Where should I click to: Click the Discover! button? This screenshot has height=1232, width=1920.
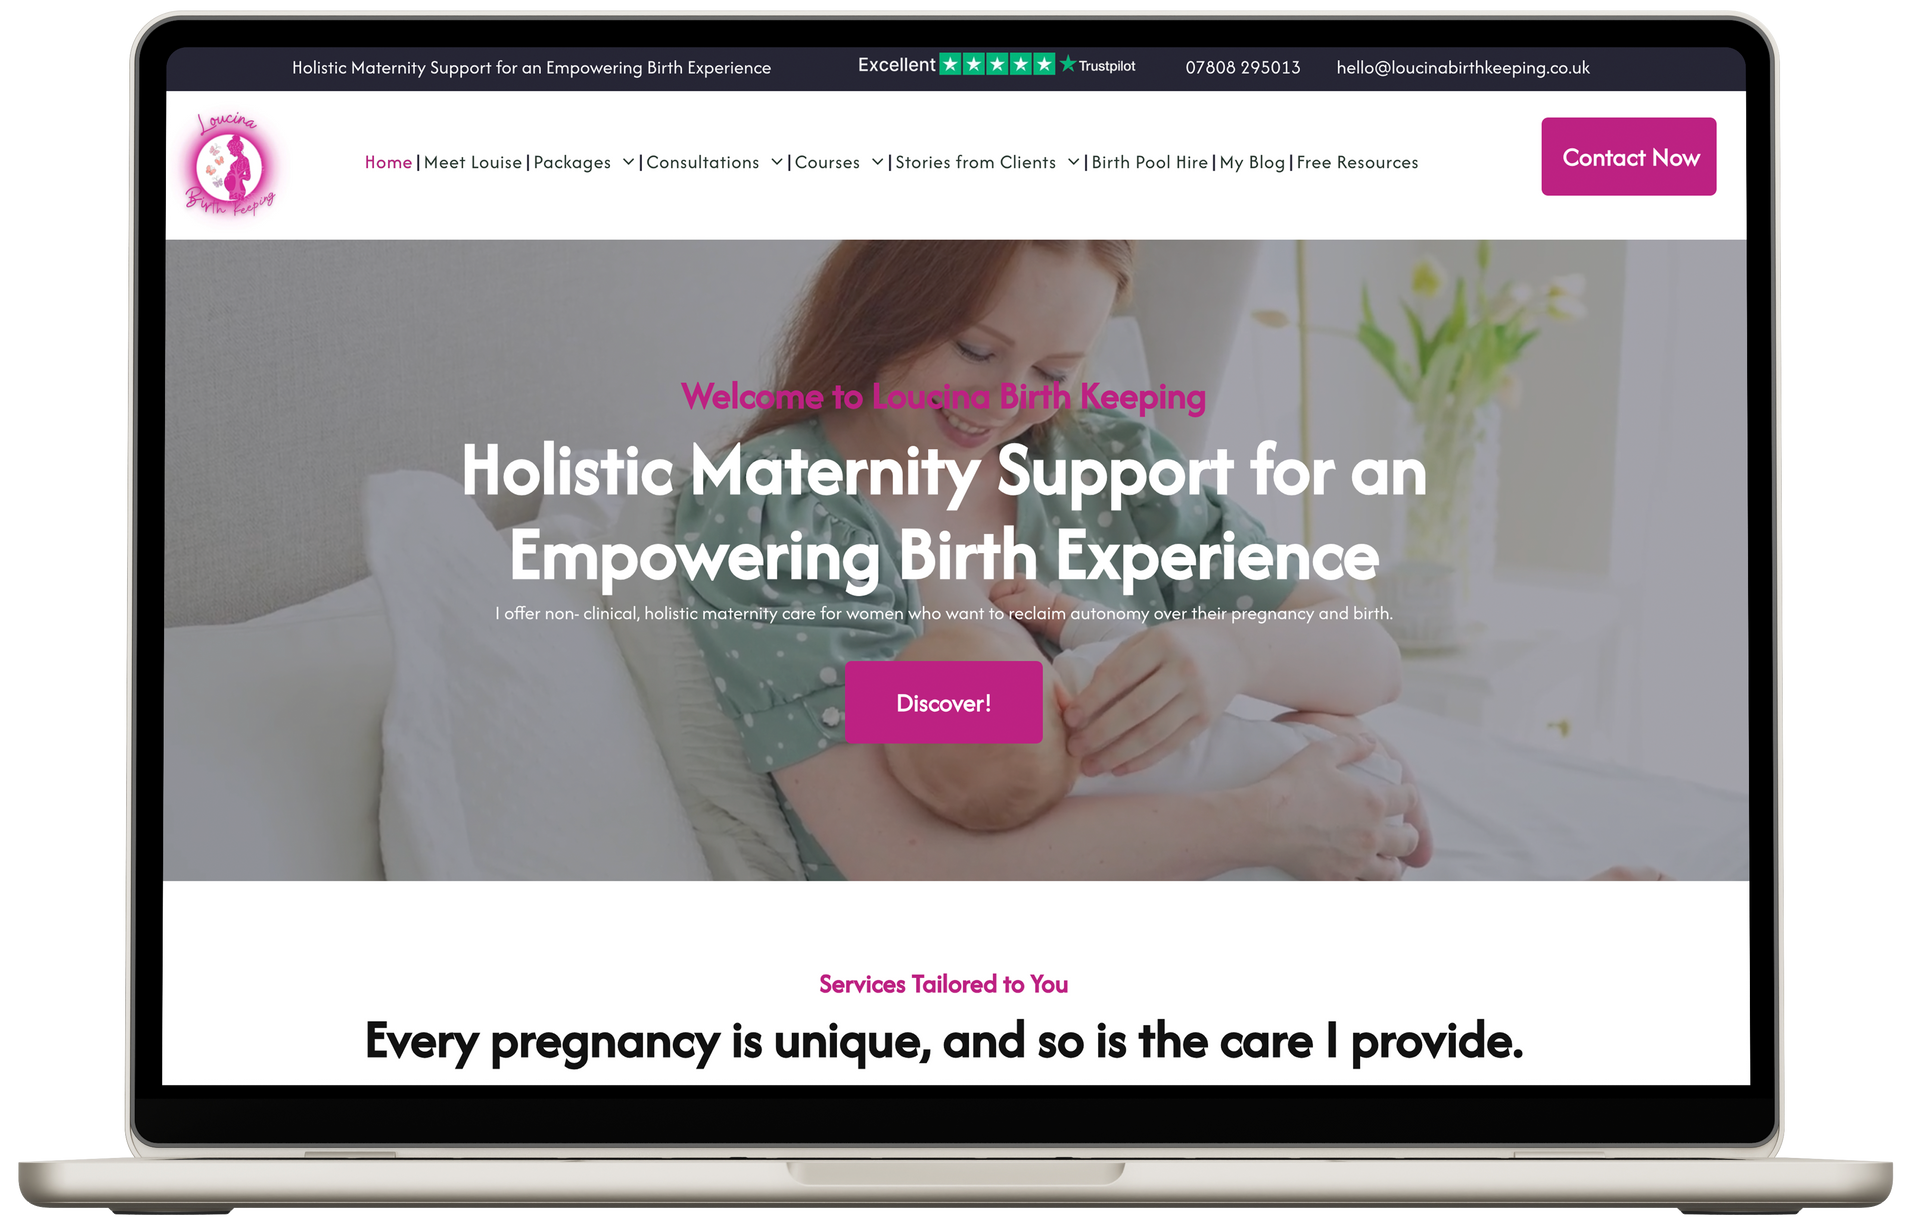click(x=944, y=702)
